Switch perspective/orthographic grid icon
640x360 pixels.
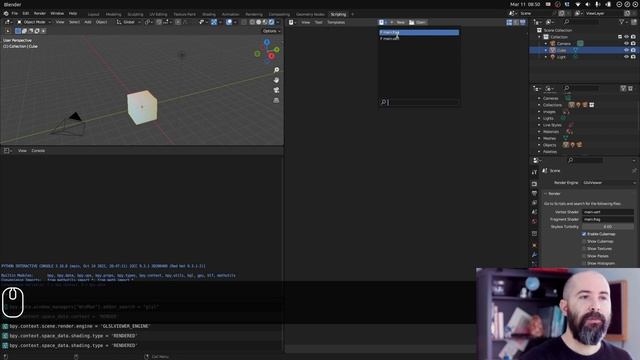point(276,100)
